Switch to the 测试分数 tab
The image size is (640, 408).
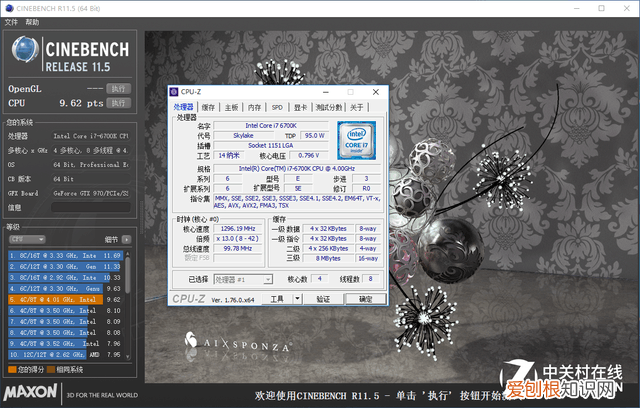click(328, 107)
